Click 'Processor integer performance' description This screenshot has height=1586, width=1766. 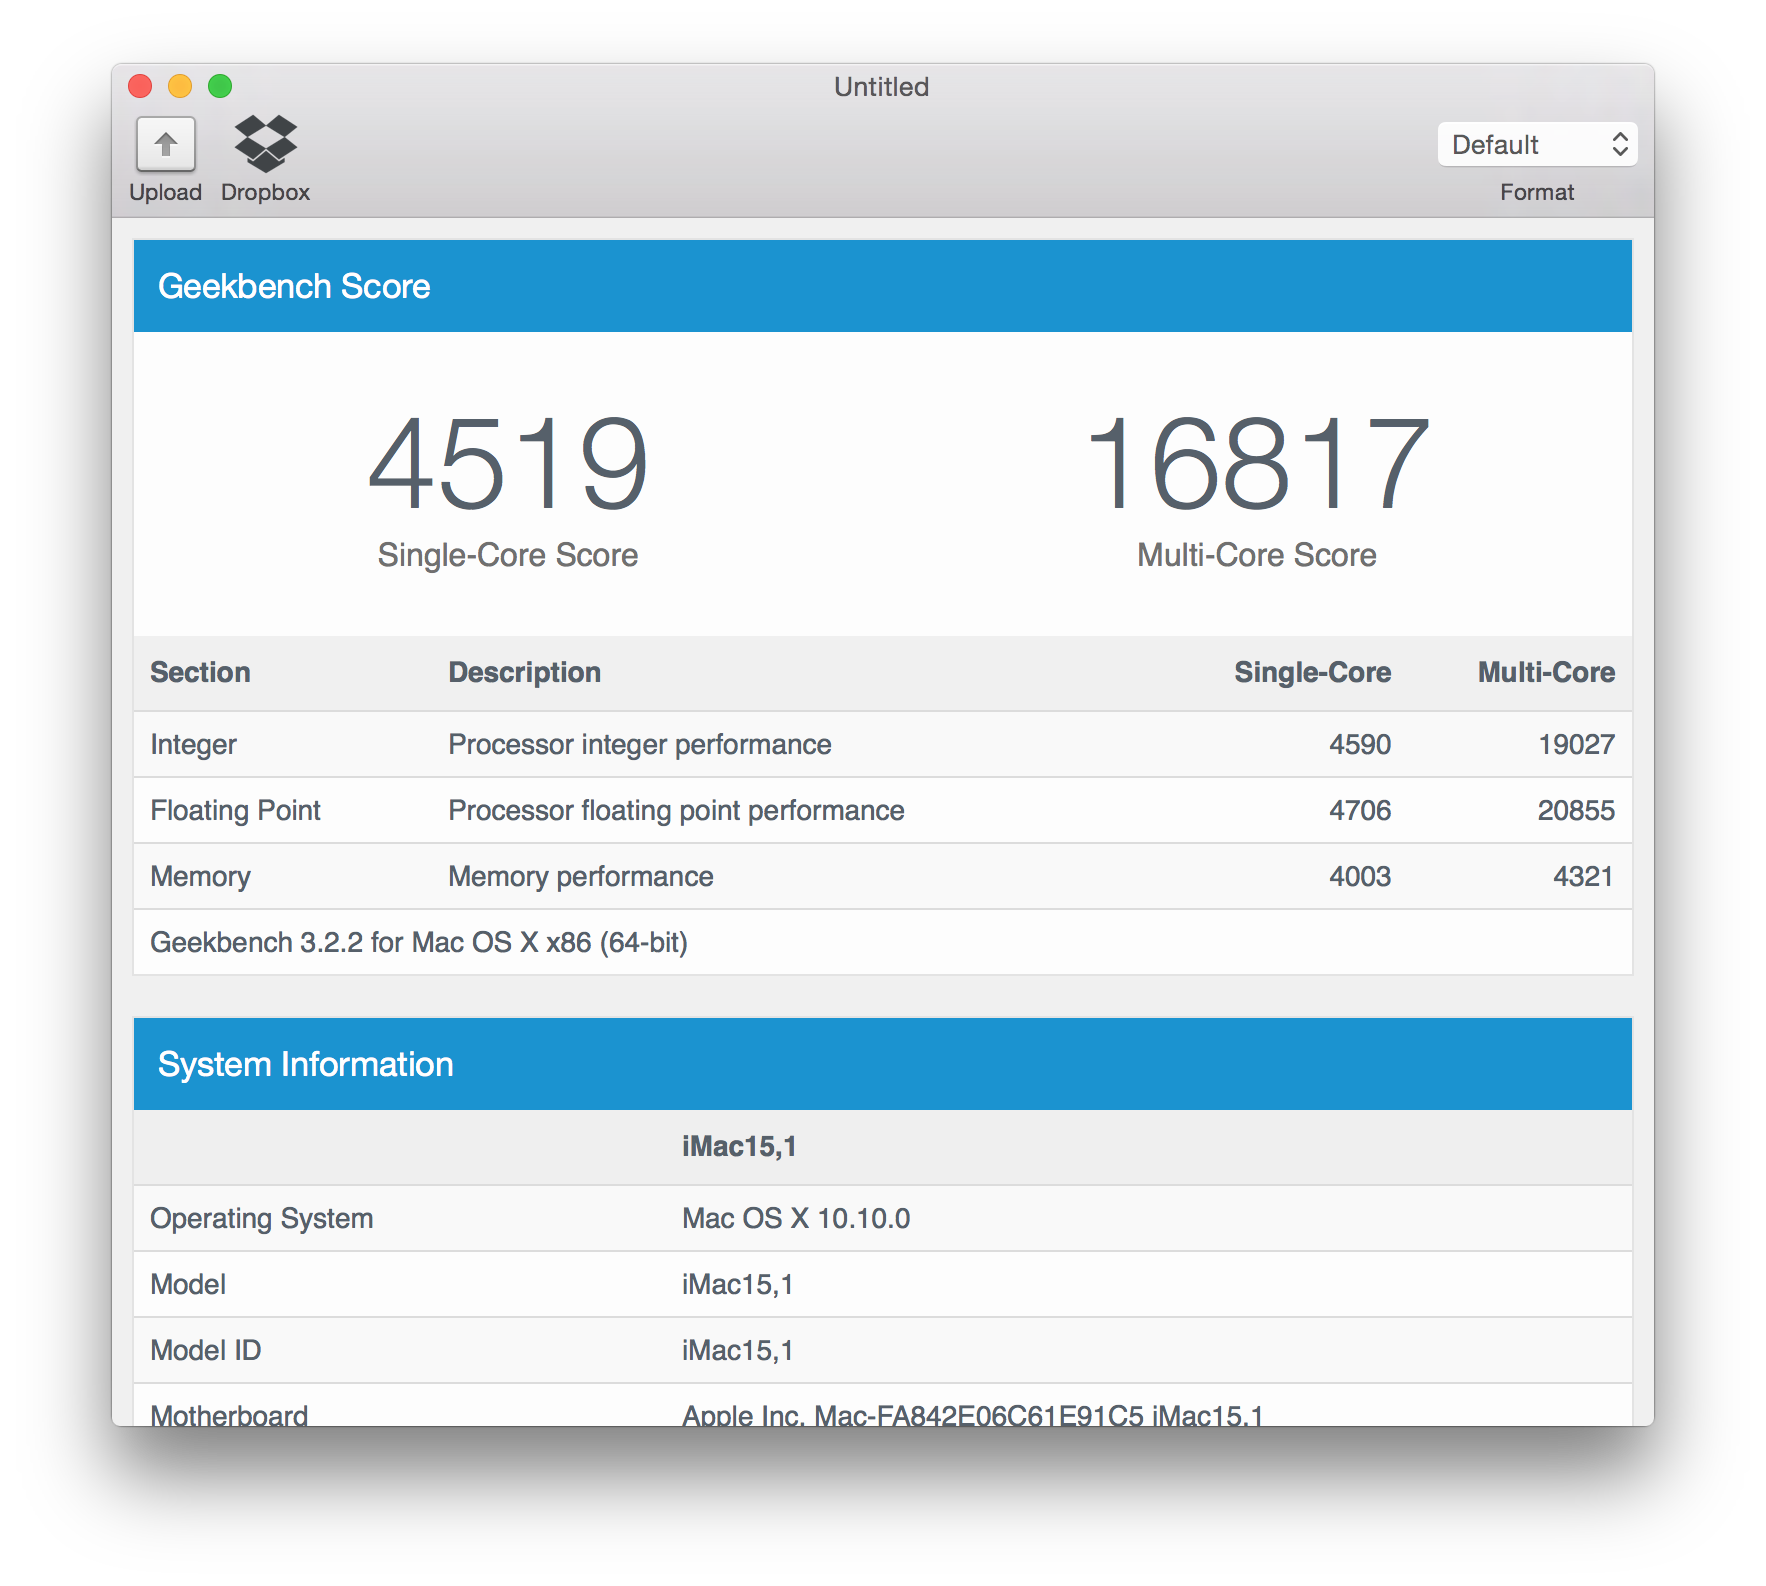(x=640, y=745)
